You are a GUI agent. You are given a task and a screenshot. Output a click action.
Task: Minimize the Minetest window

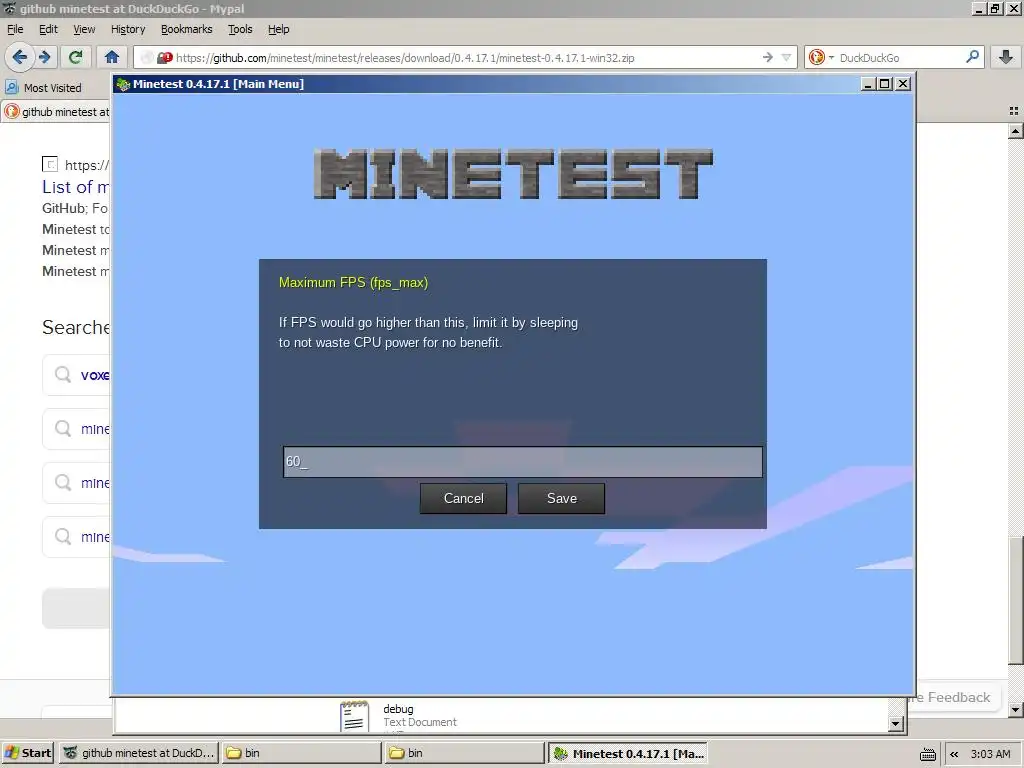pos(868,84)
